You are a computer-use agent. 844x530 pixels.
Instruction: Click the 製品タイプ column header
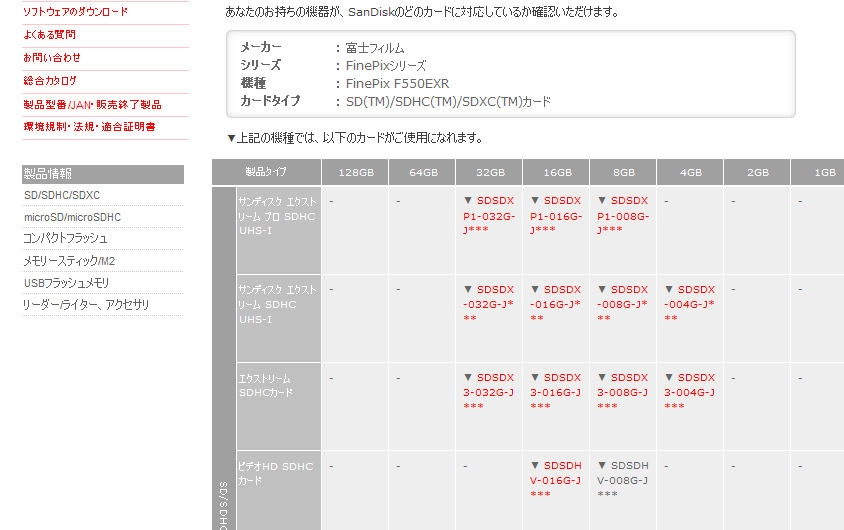(266, 172)
